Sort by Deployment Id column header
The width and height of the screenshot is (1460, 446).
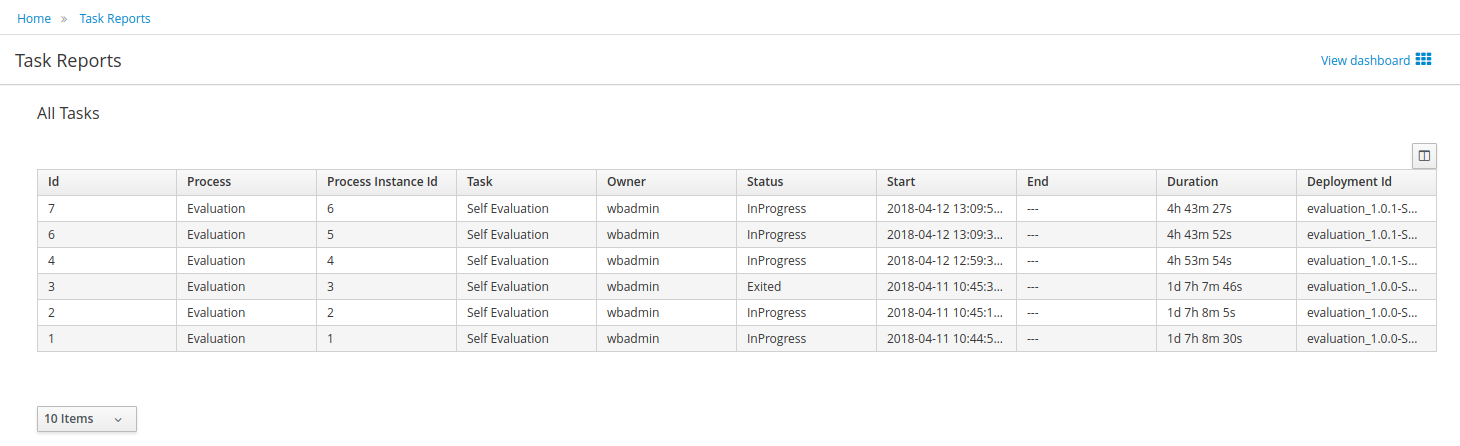[x=1349, y=182]
